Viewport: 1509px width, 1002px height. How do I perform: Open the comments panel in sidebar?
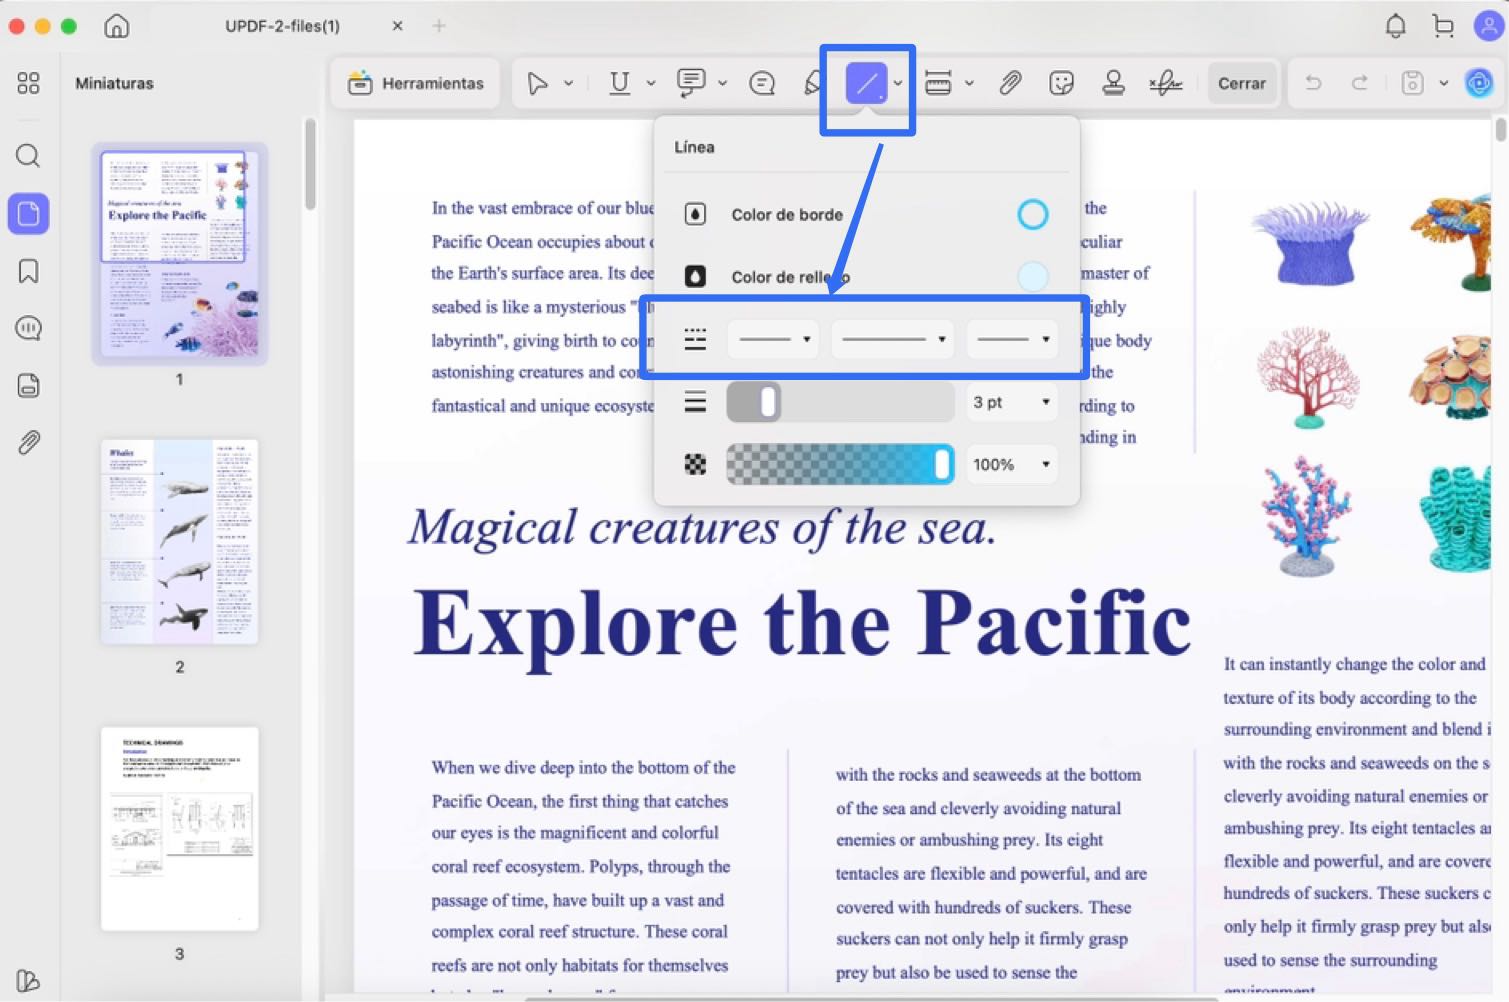(28, 328)
